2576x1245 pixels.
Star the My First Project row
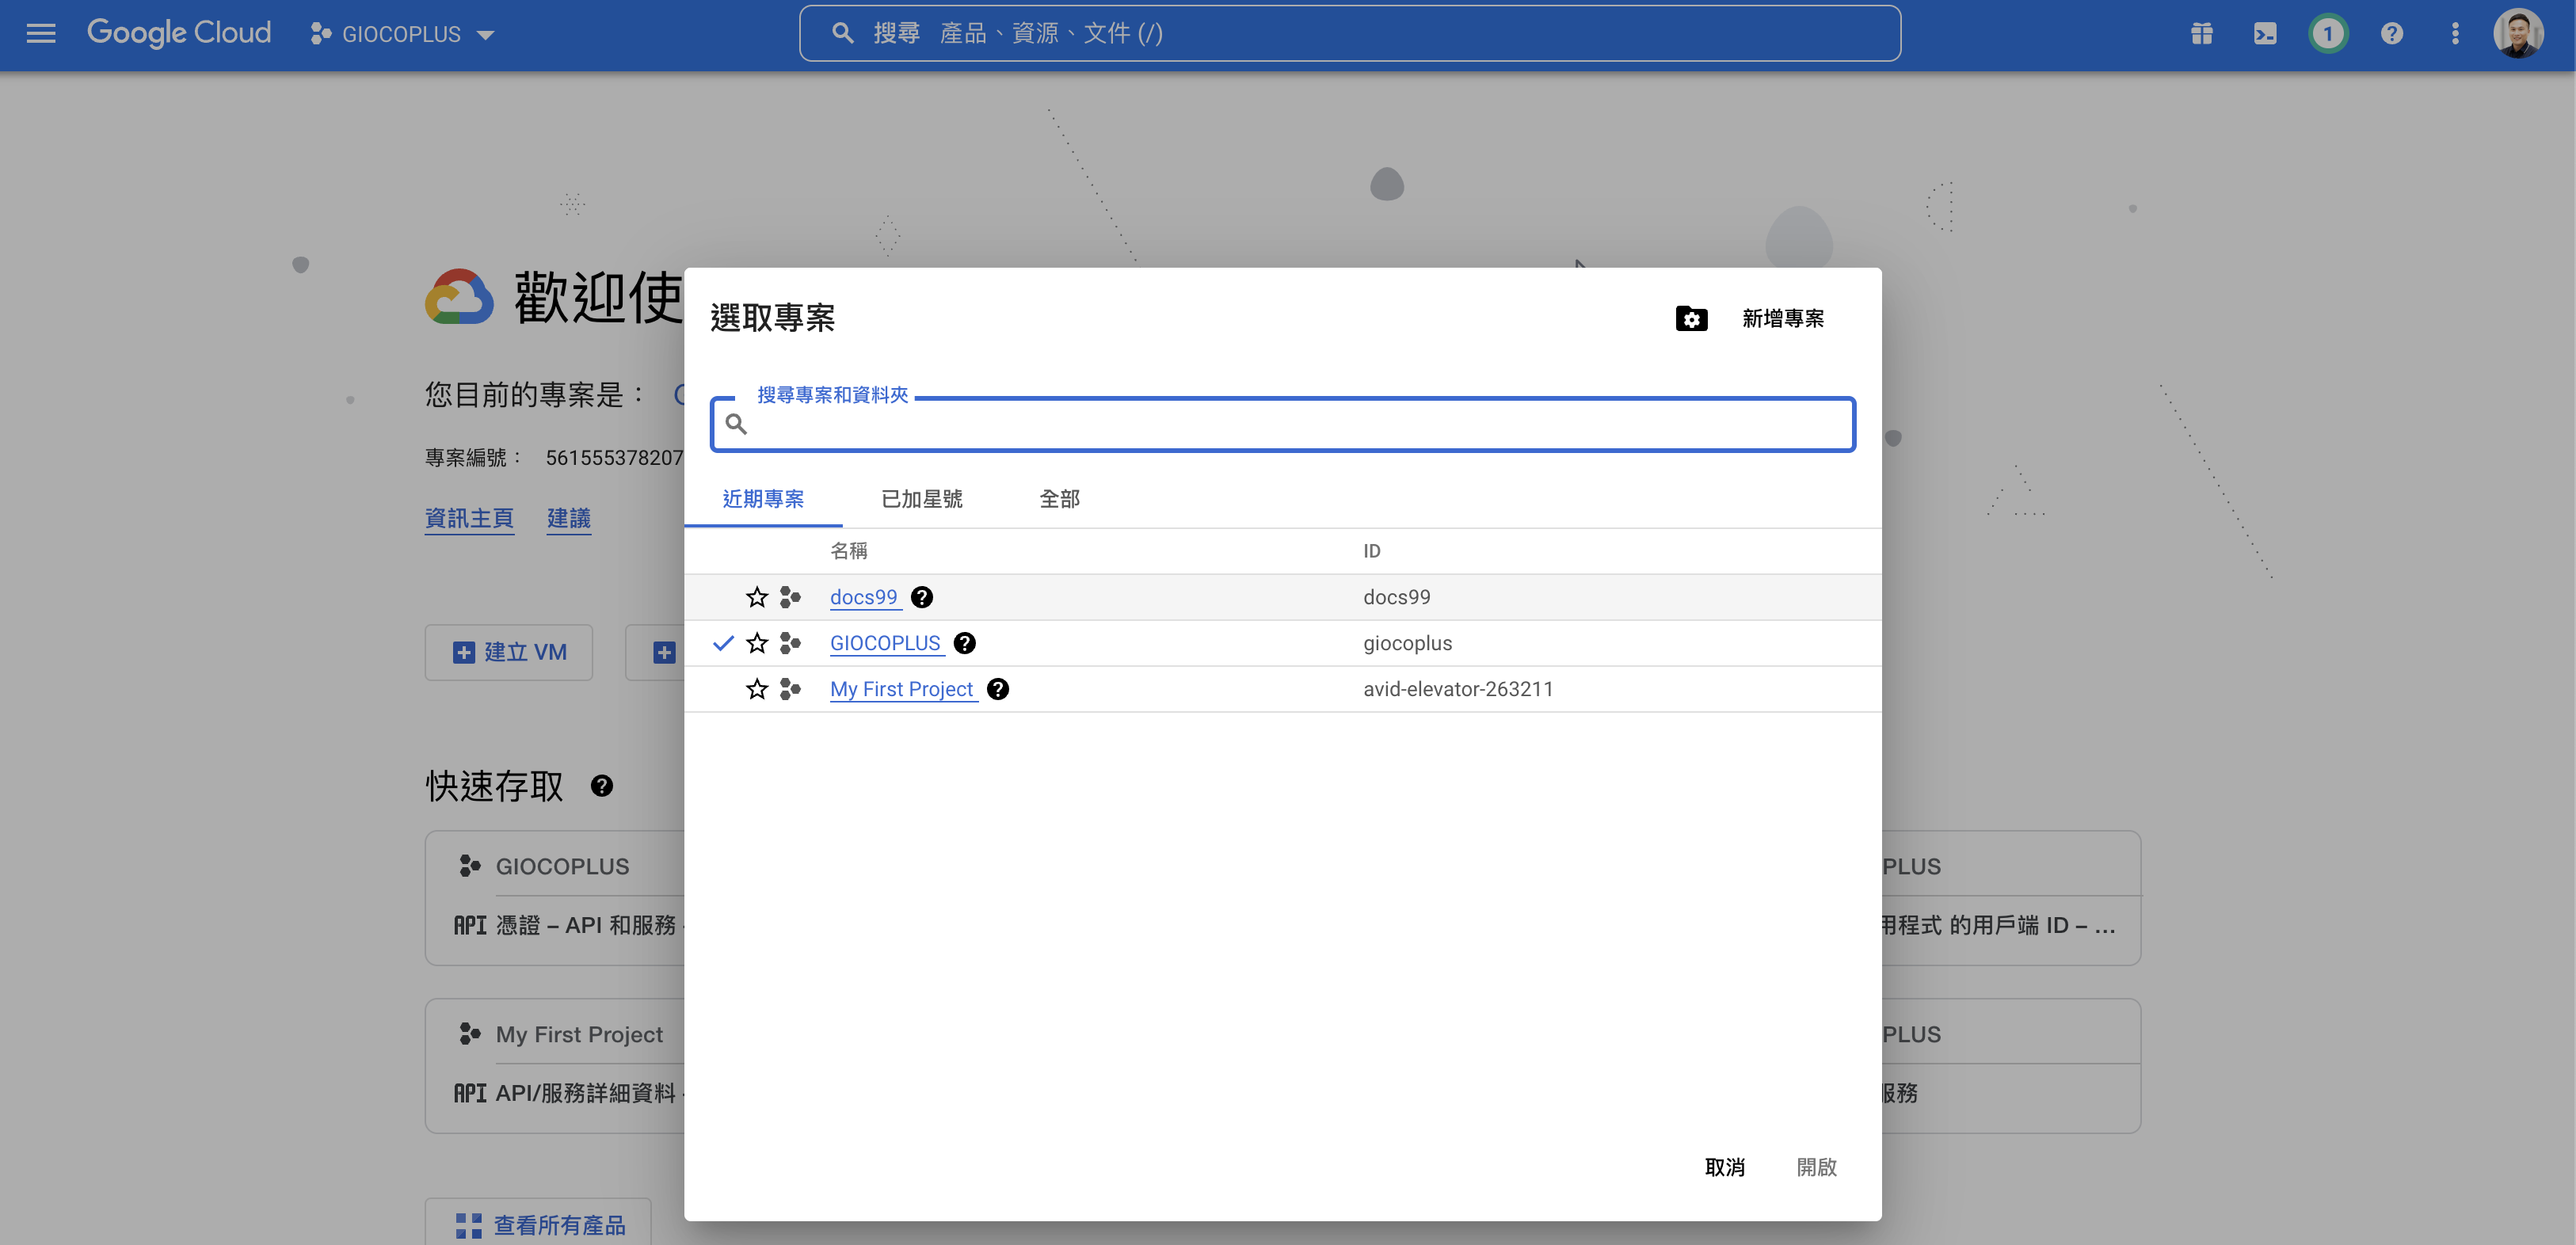pos(757,689)
